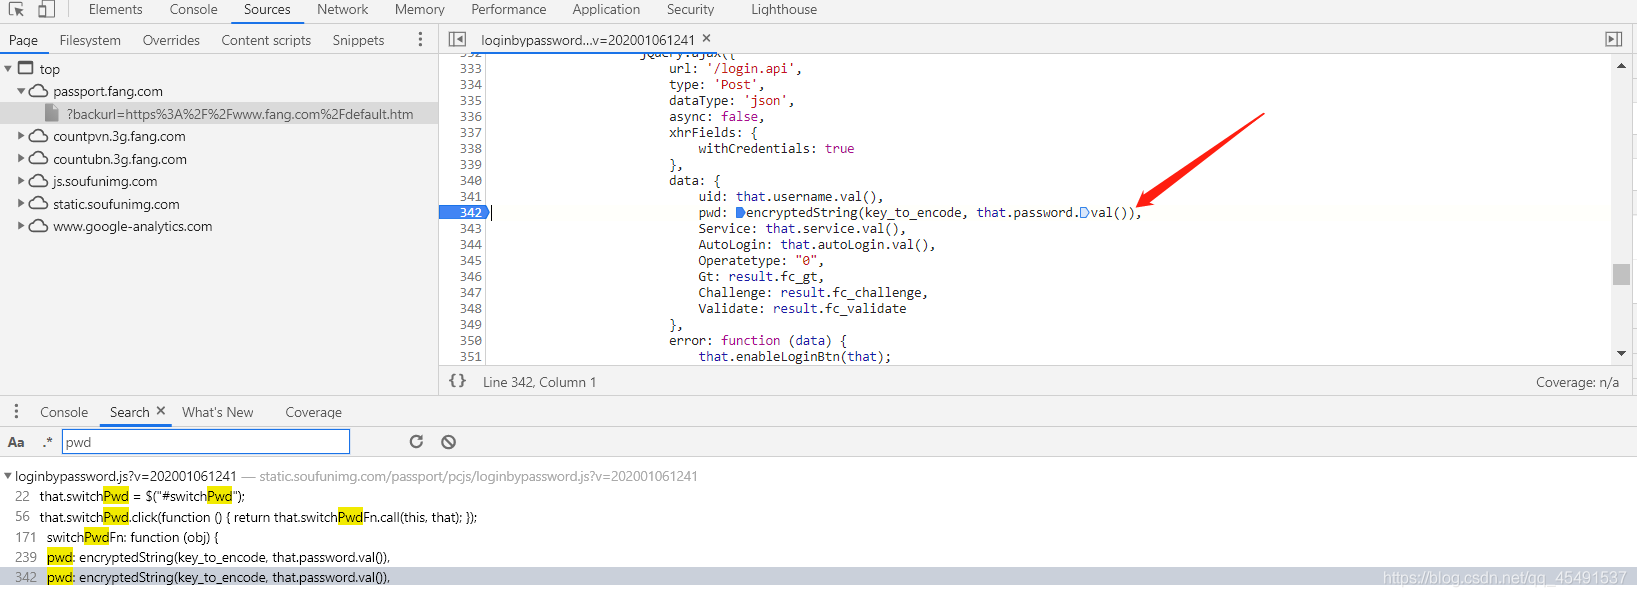This screenshot has height=597, width=1637.
Task: Expand the countpvn.3g.fang.com domain
Action: pos(21,136)
